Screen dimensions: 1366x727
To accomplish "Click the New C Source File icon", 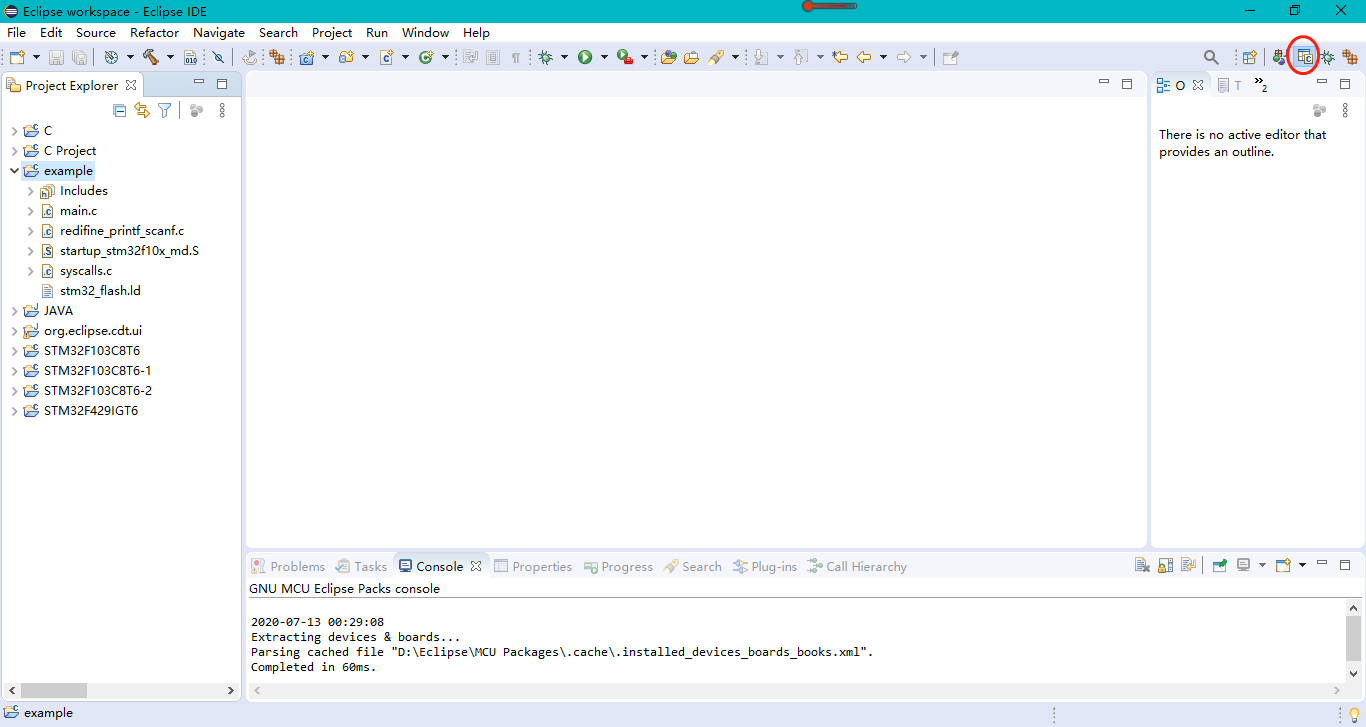I will coord(386,58).
